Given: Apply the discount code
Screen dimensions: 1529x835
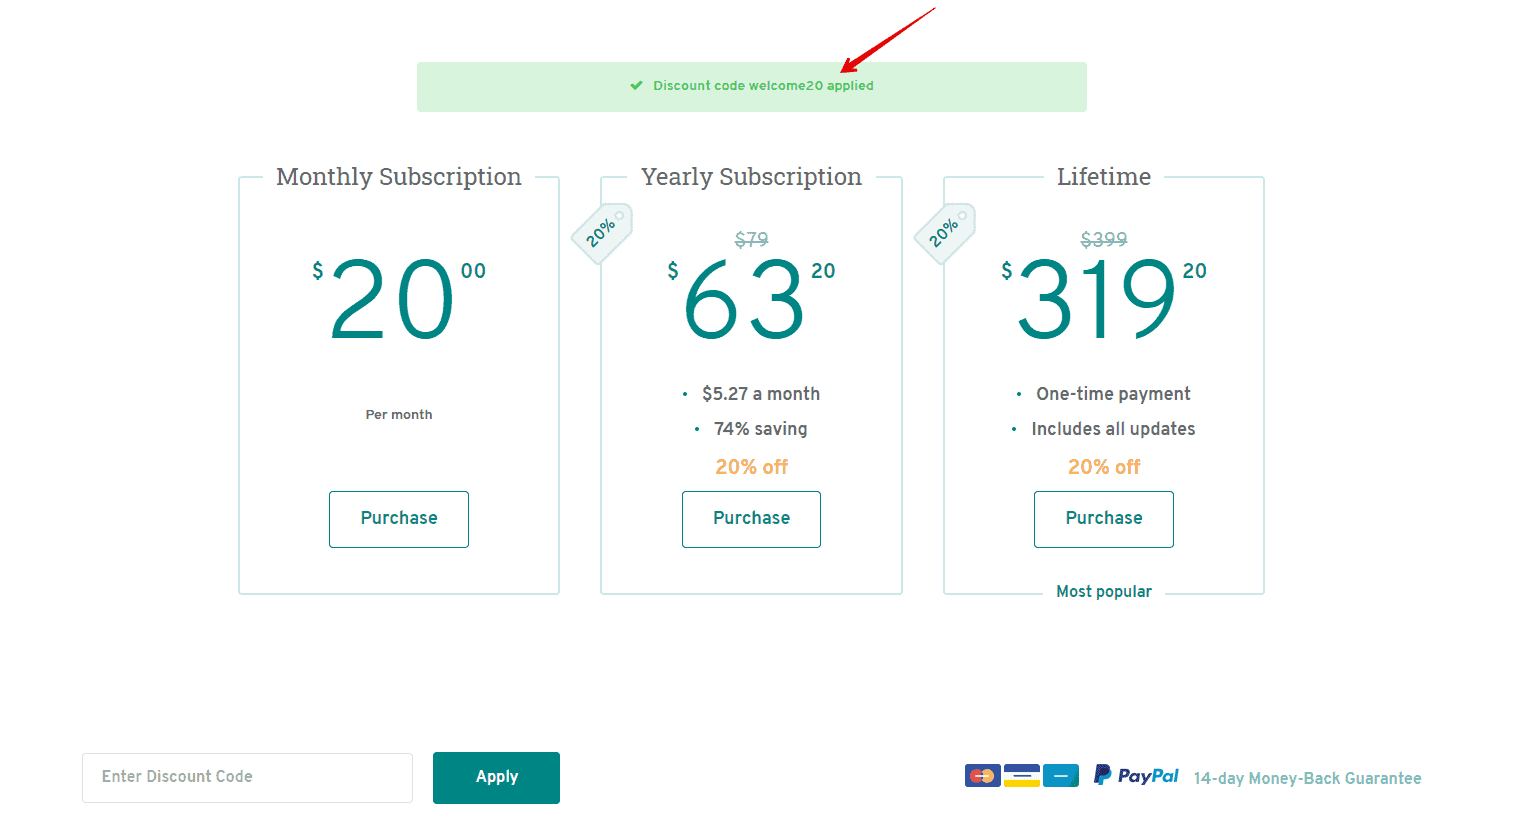Looking at the screenshot, I should pyautogui.click(x=496, y=778).
